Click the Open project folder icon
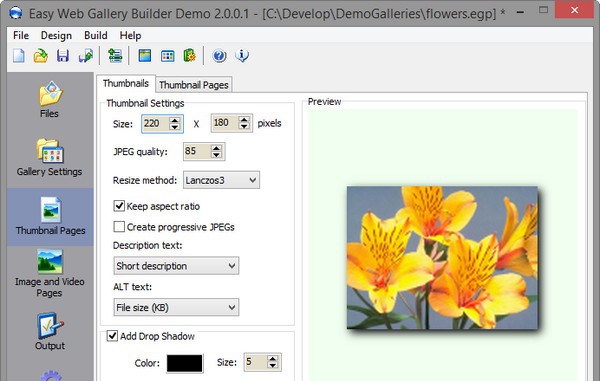600x381 pixels. tap(41, 56)
